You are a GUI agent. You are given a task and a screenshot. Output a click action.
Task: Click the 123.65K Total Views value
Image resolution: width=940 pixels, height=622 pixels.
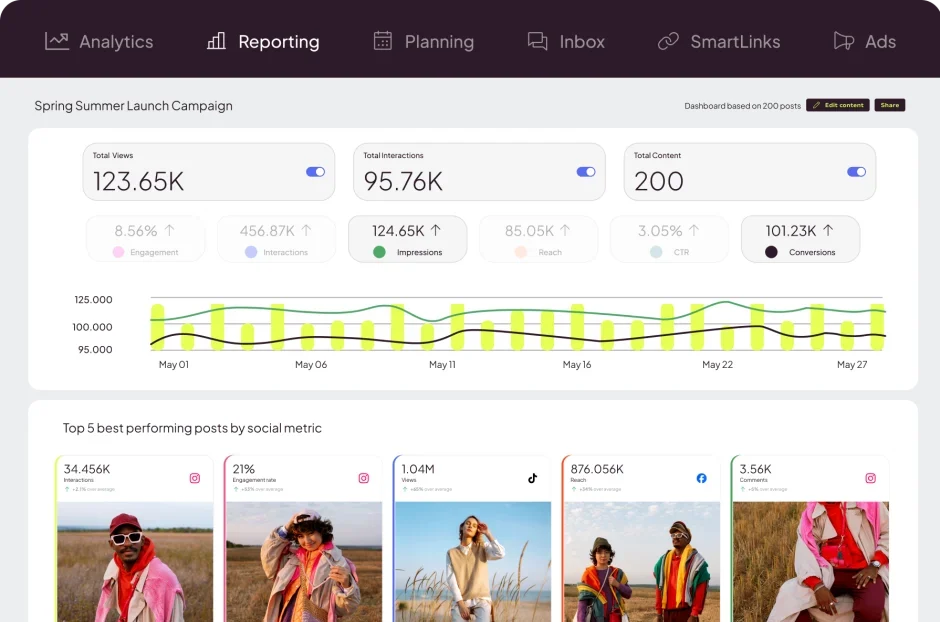tap(138, 182)
